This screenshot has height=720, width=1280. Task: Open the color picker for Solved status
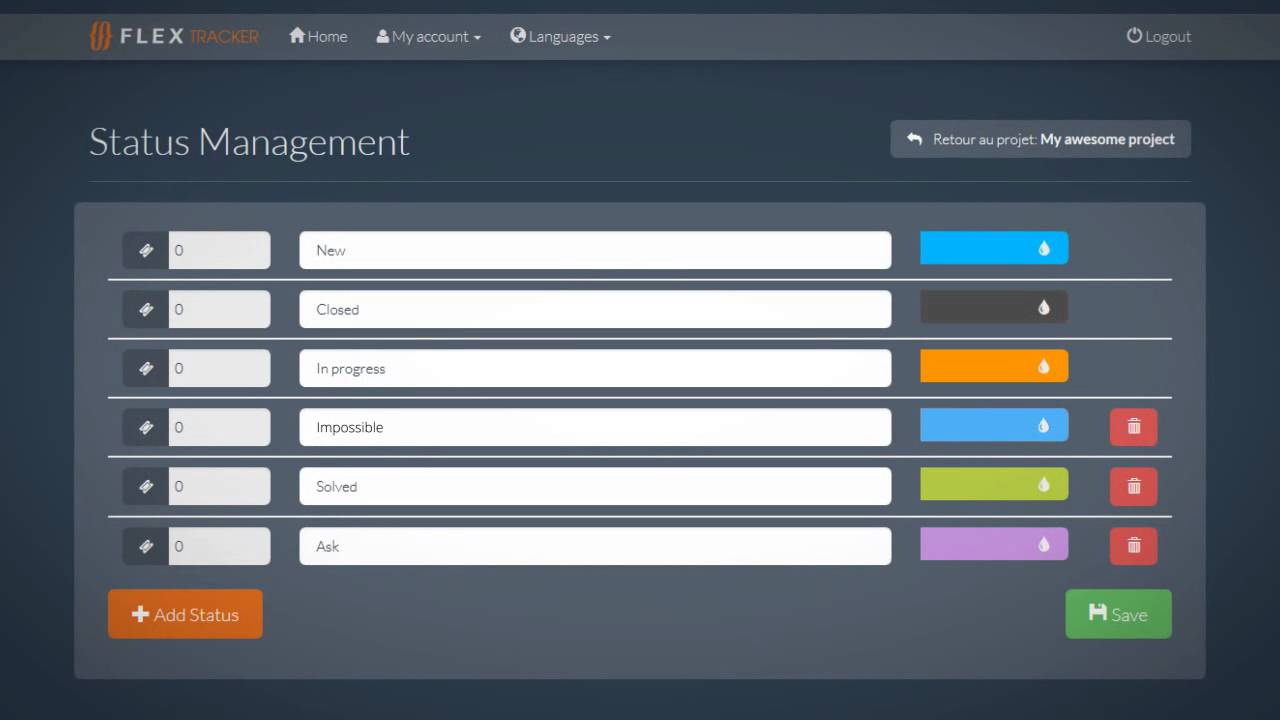click(x=994, y=484)
